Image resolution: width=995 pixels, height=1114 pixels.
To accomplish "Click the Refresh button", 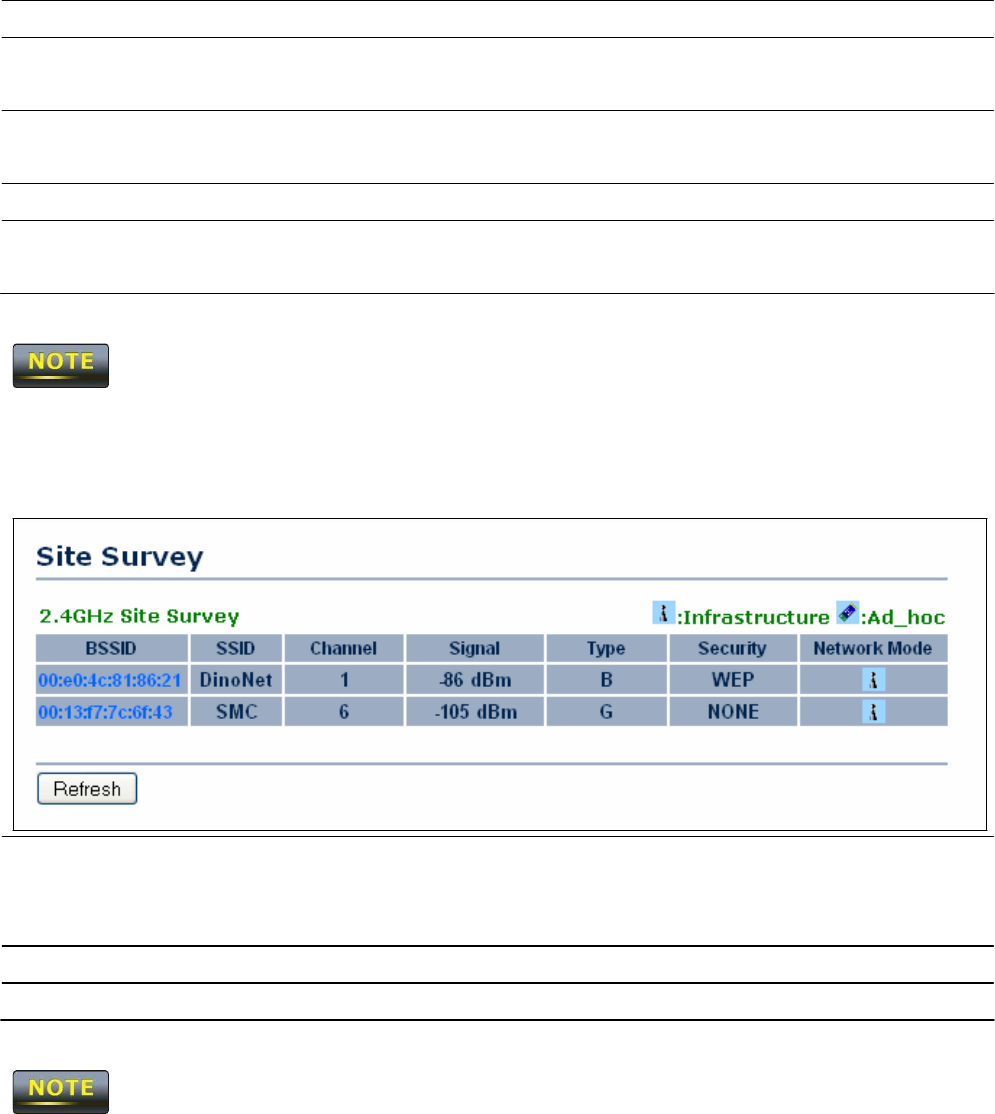I will (87, 789).
